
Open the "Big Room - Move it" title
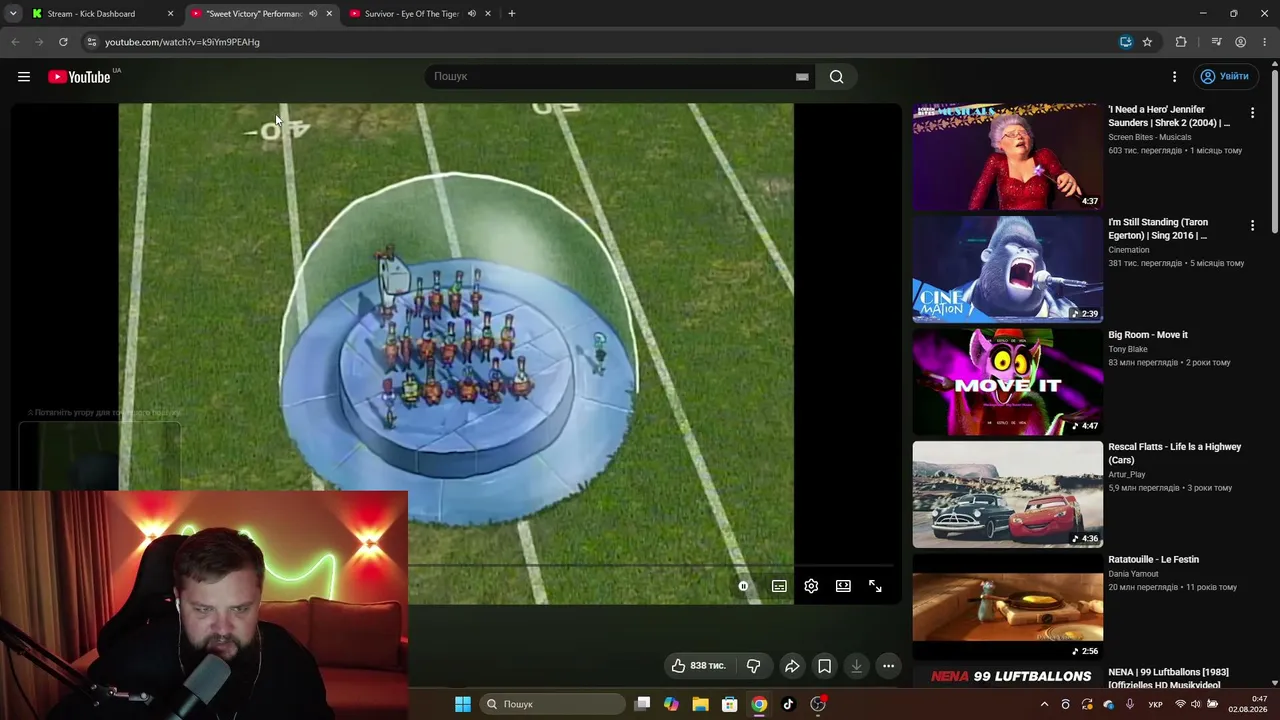pos(1148,335)
